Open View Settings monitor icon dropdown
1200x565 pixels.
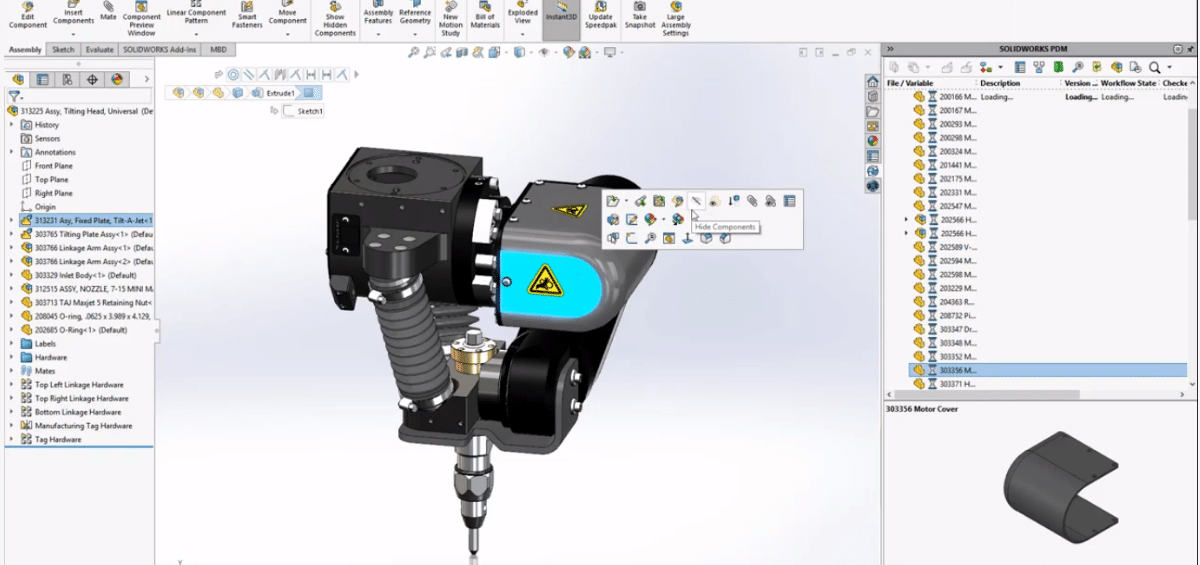[x=620, y=51]
